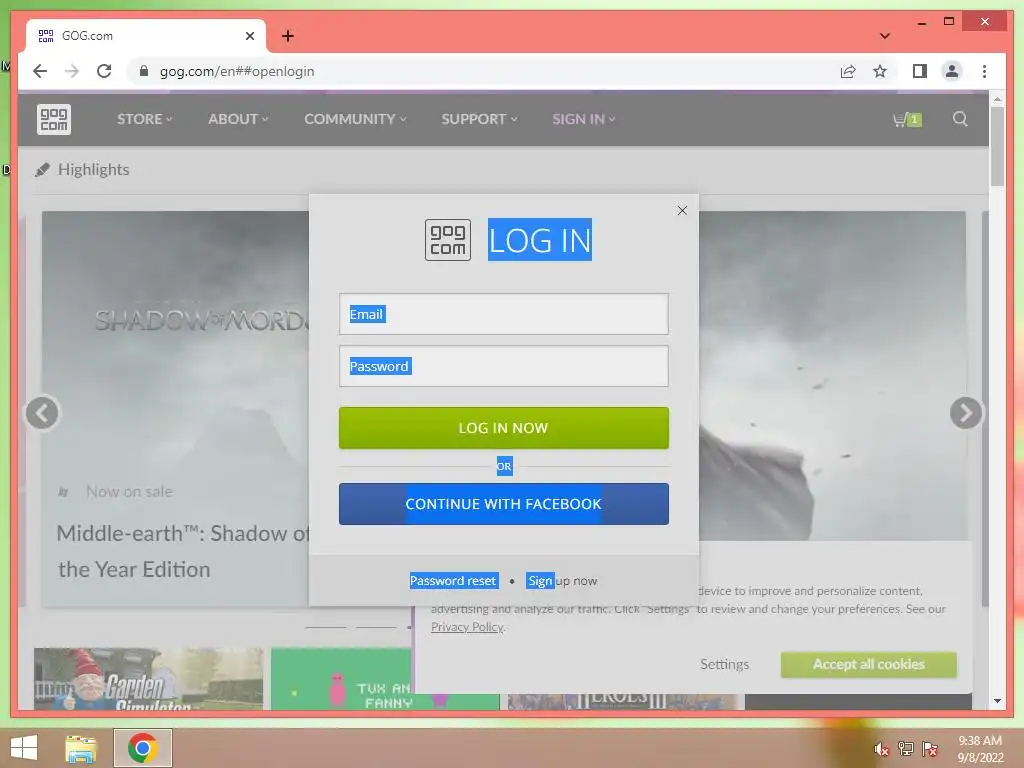Click Settings in the cookie banner
1024x768 pixels.
click(x=724, y=664)
